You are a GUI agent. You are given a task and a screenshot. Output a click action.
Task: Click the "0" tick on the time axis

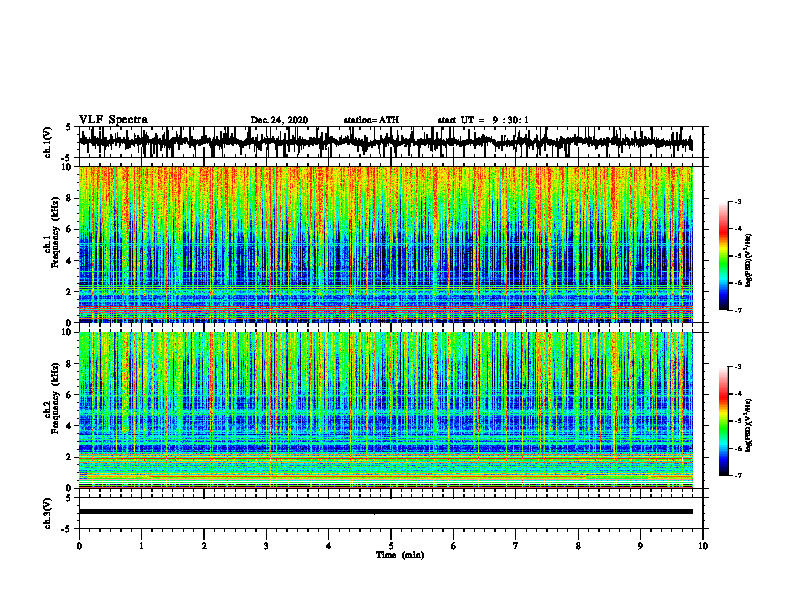[79, 546]
